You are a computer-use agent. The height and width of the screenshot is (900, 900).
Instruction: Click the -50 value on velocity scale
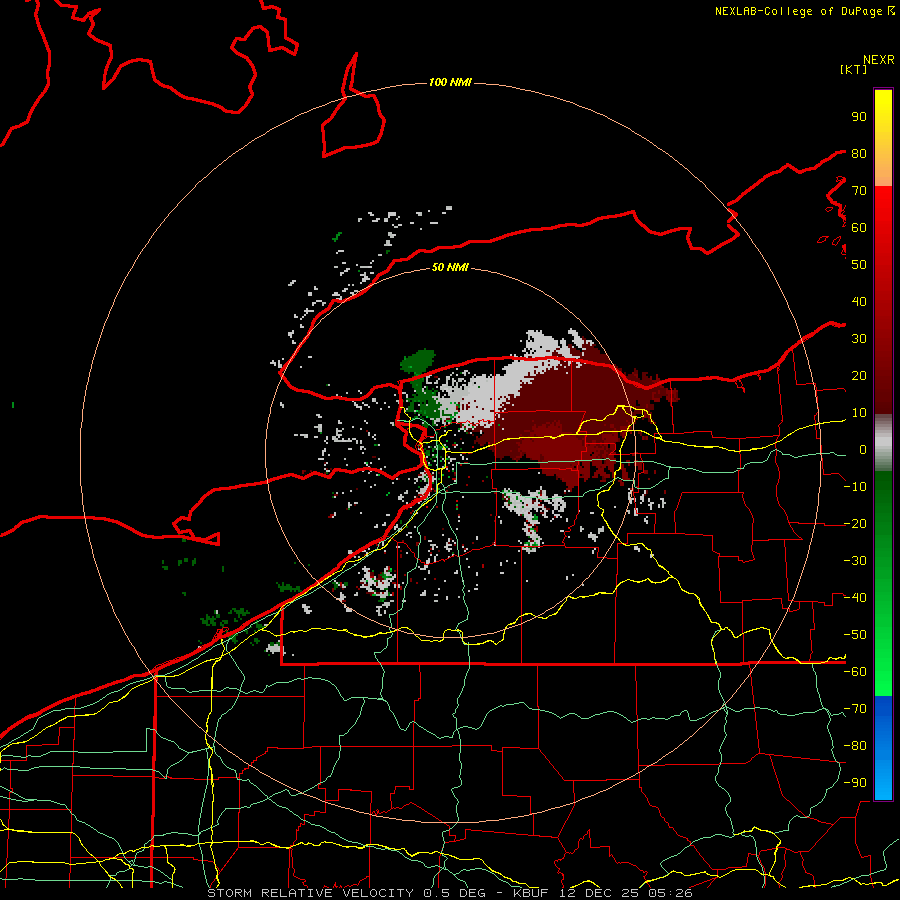[x=855, y=635]
